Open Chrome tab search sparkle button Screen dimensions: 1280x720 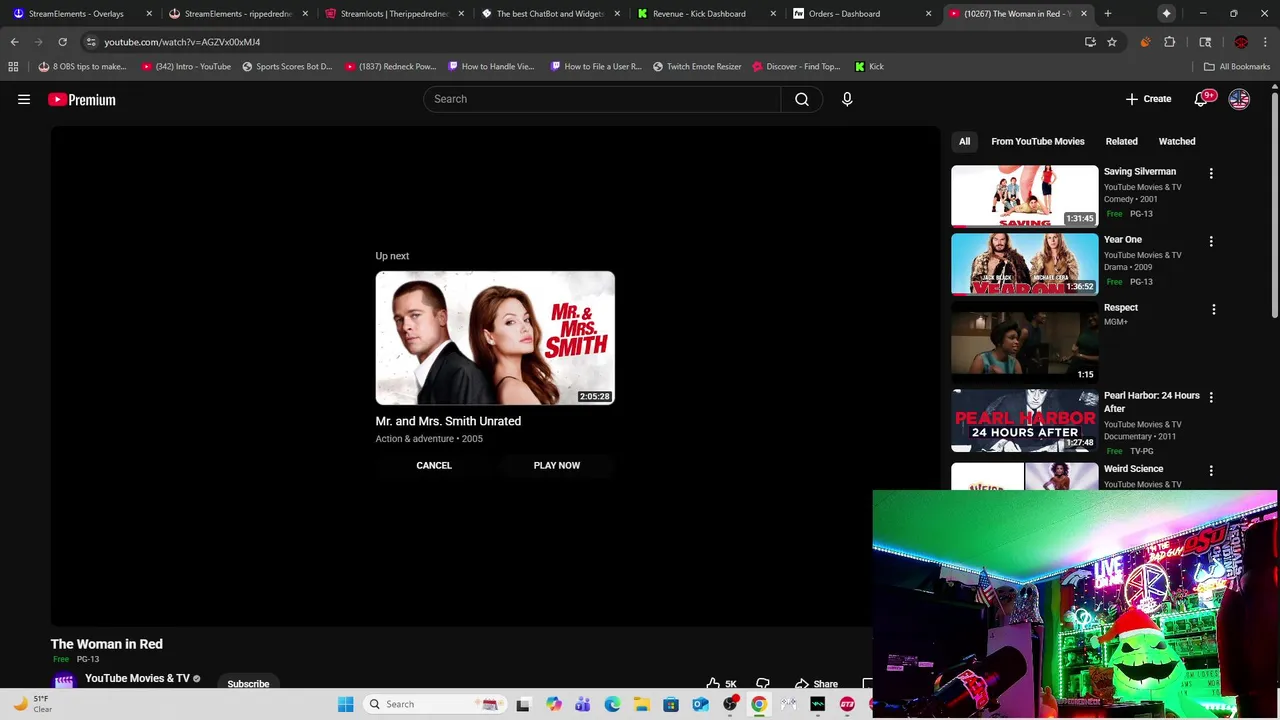click(x=1166, y=13)
